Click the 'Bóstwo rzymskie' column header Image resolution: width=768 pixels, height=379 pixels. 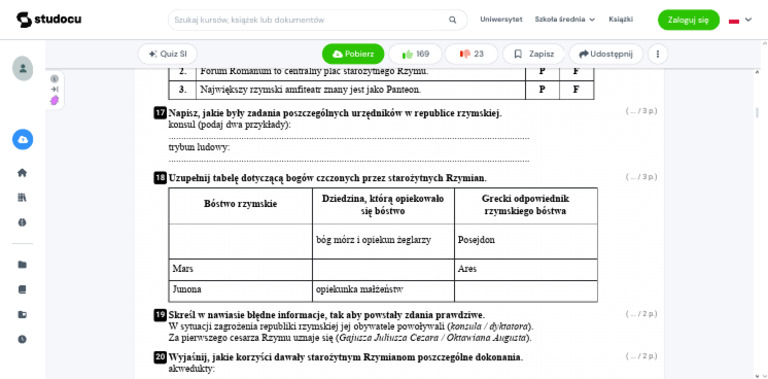240,206
